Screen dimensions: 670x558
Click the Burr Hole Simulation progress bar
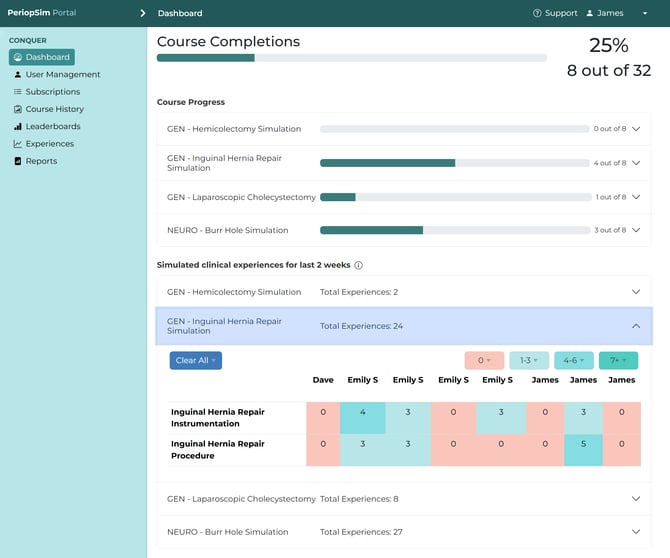pos(455,230)
